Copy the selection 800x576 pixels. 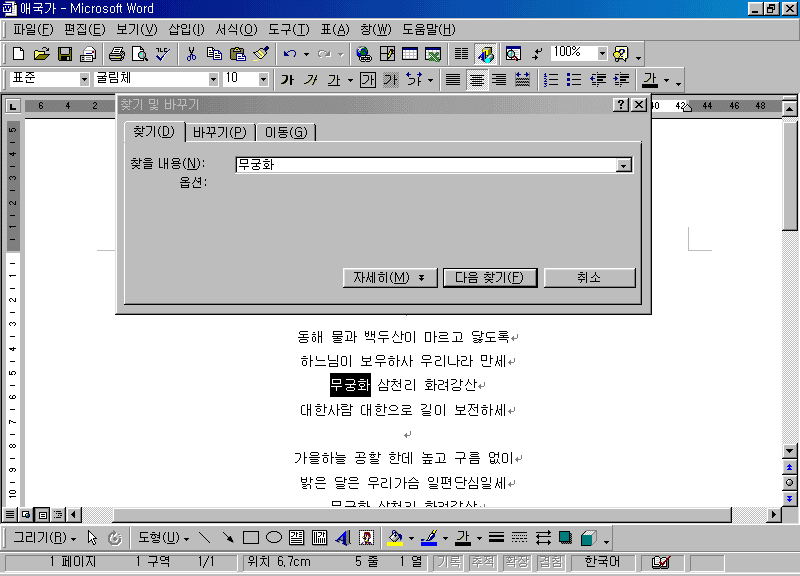click(x=214, y=54)
